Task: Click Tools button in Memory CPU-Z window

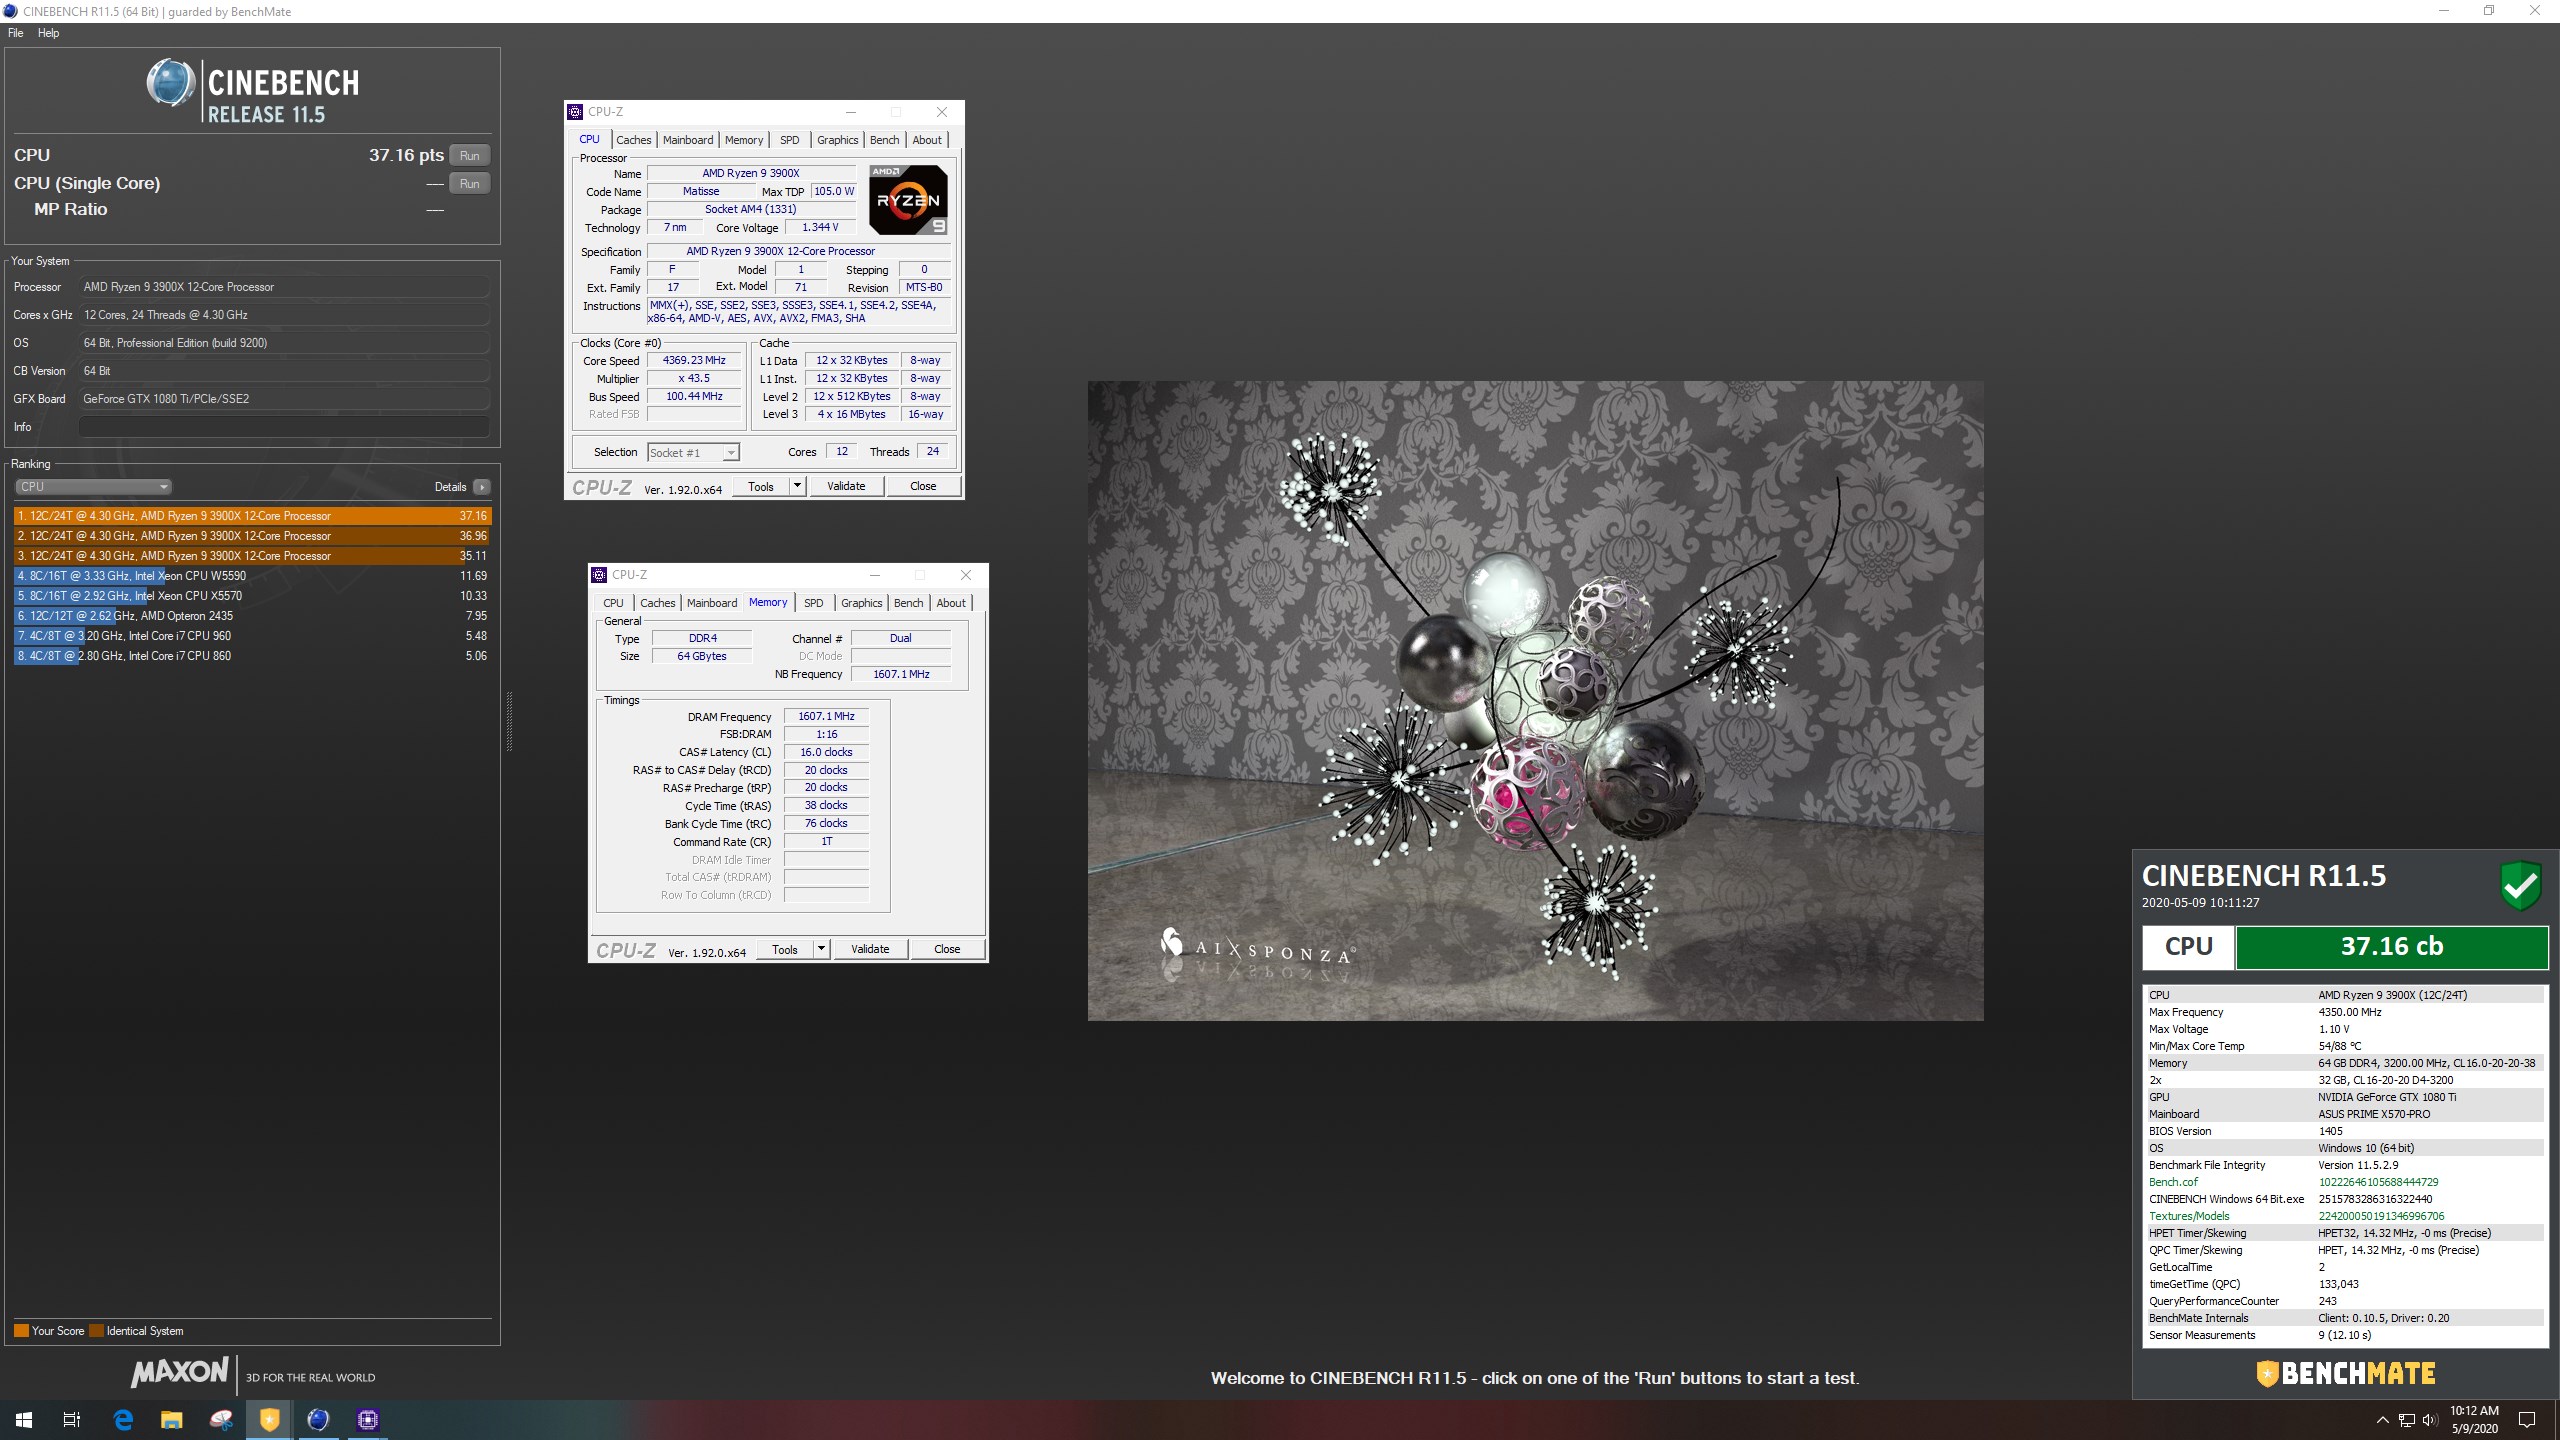Action: point(785,950)
